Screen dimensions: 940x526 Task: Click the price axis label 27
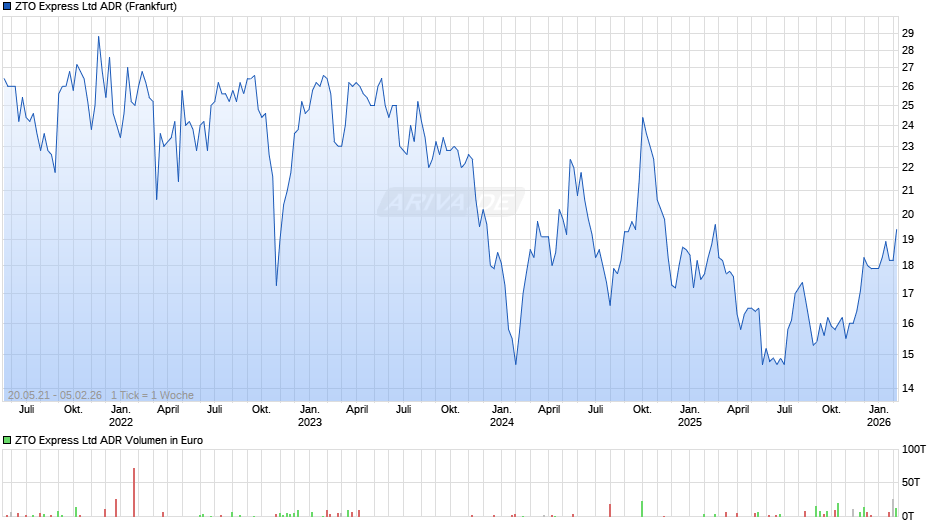pos(908,67)
